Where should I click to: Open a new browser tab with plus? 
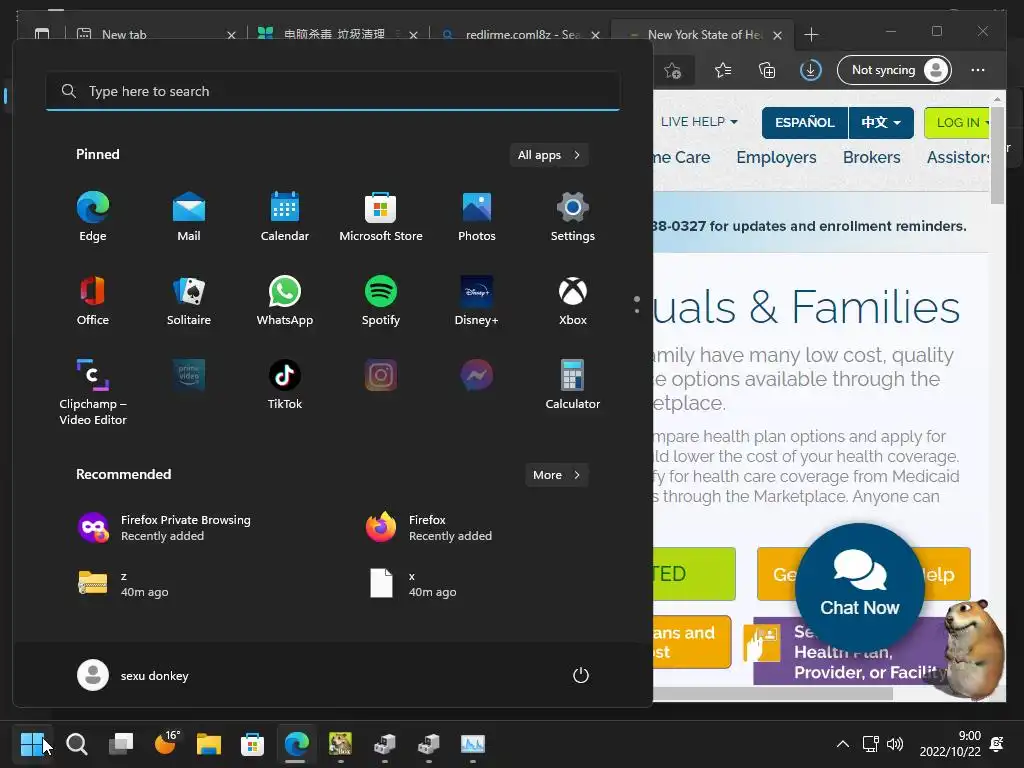tap(811, 35)
